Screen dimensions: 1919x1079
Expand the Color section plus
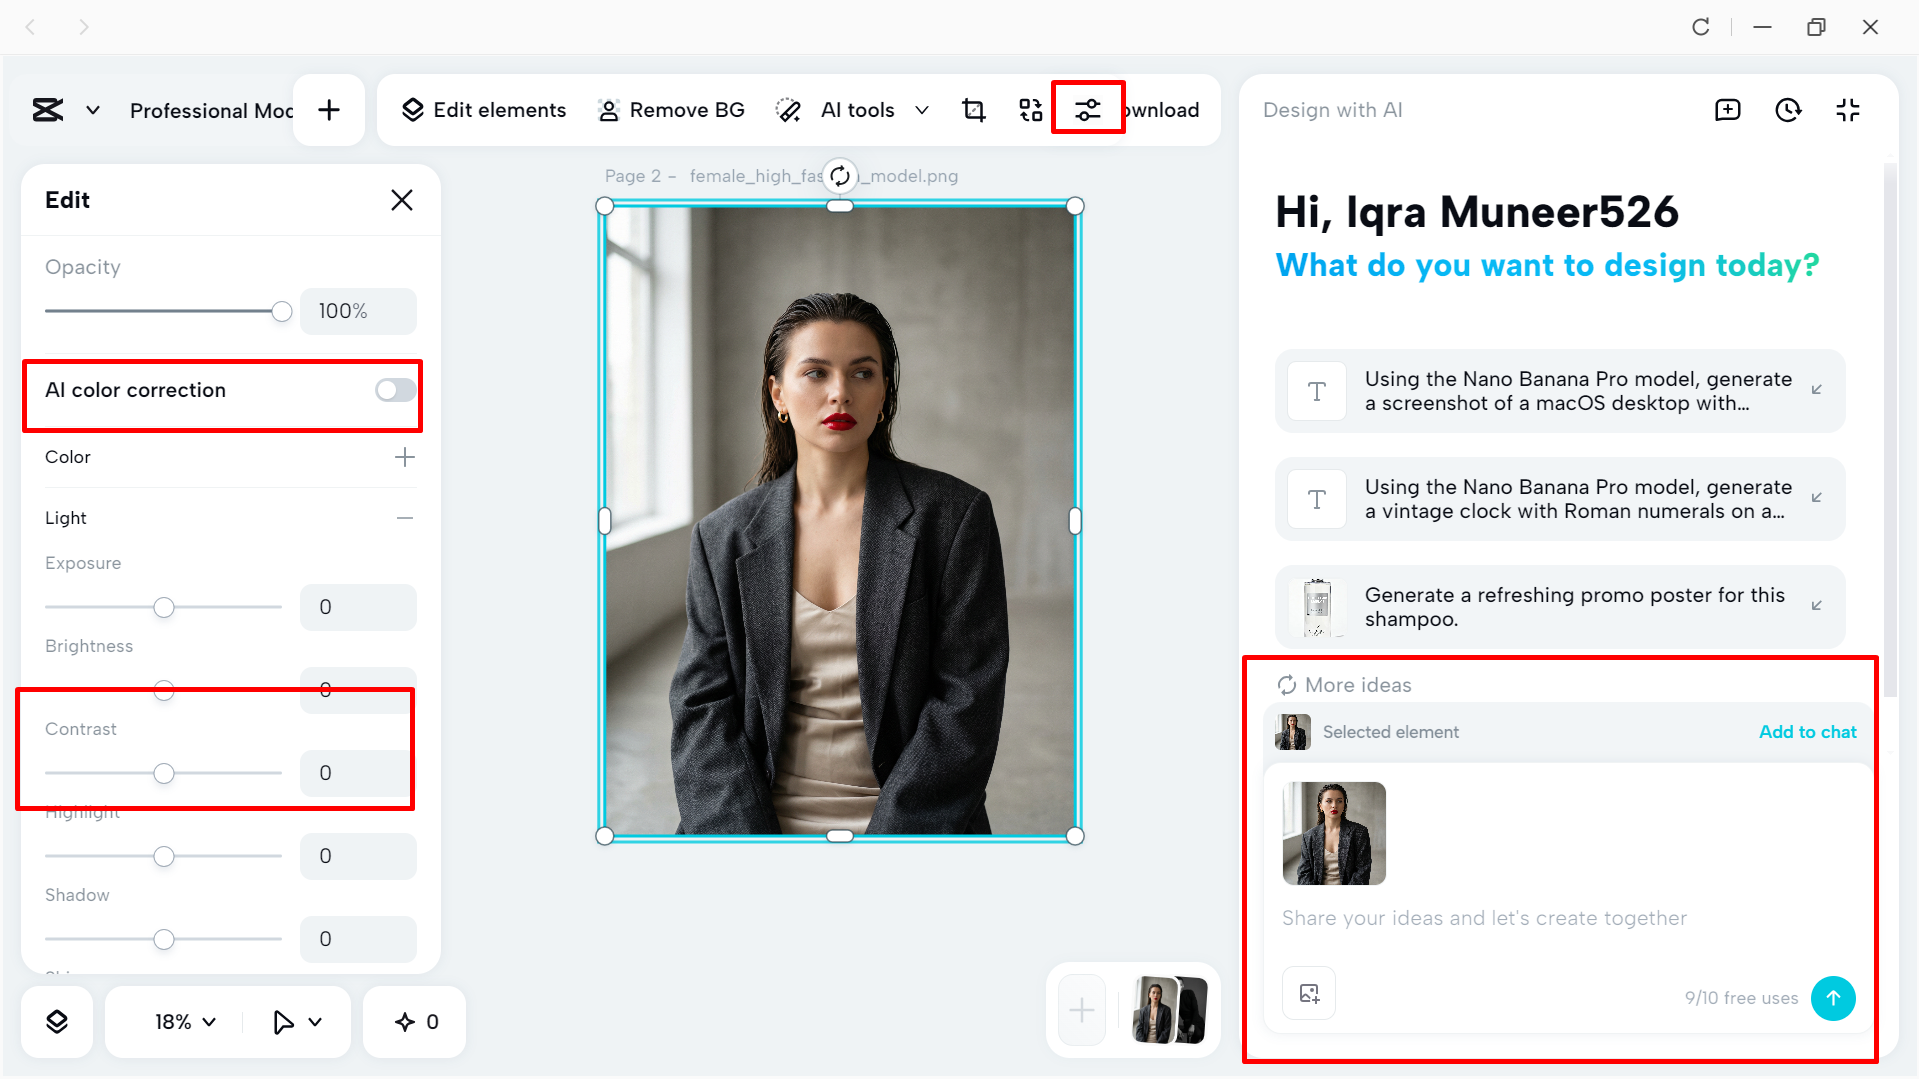tap(404, 457)
